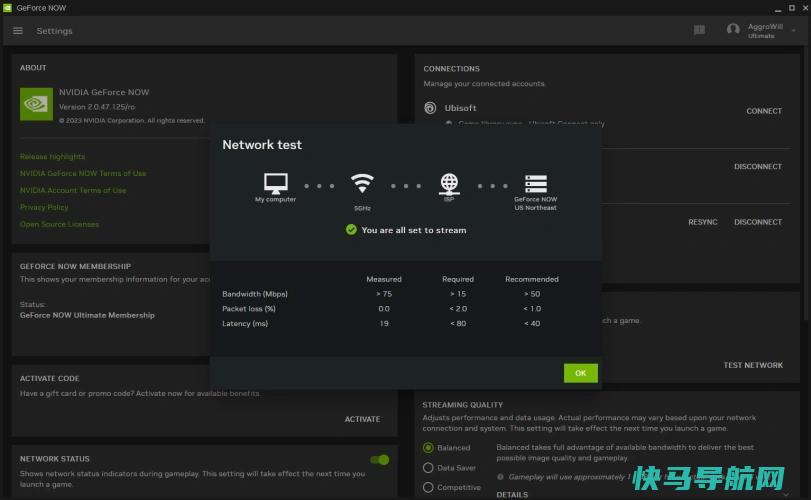Screen dimensions: 811x500
Task: Click the ISP globe icon
Action: (x=449, y=184)
